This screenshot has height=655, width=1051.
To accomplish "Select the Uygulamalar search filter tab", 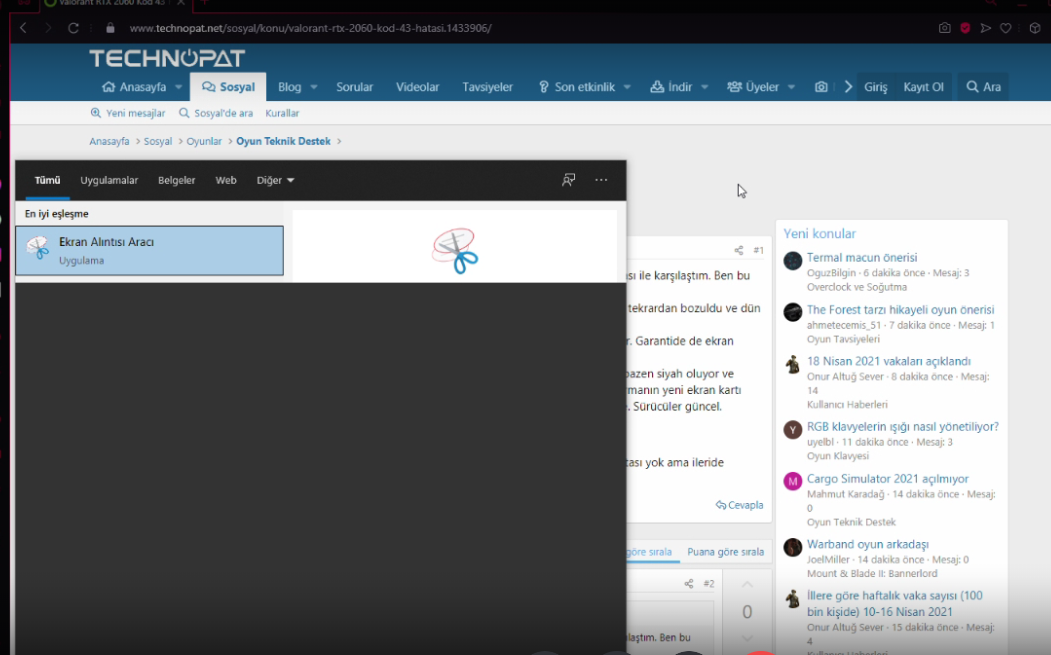I will coord(109,180).
